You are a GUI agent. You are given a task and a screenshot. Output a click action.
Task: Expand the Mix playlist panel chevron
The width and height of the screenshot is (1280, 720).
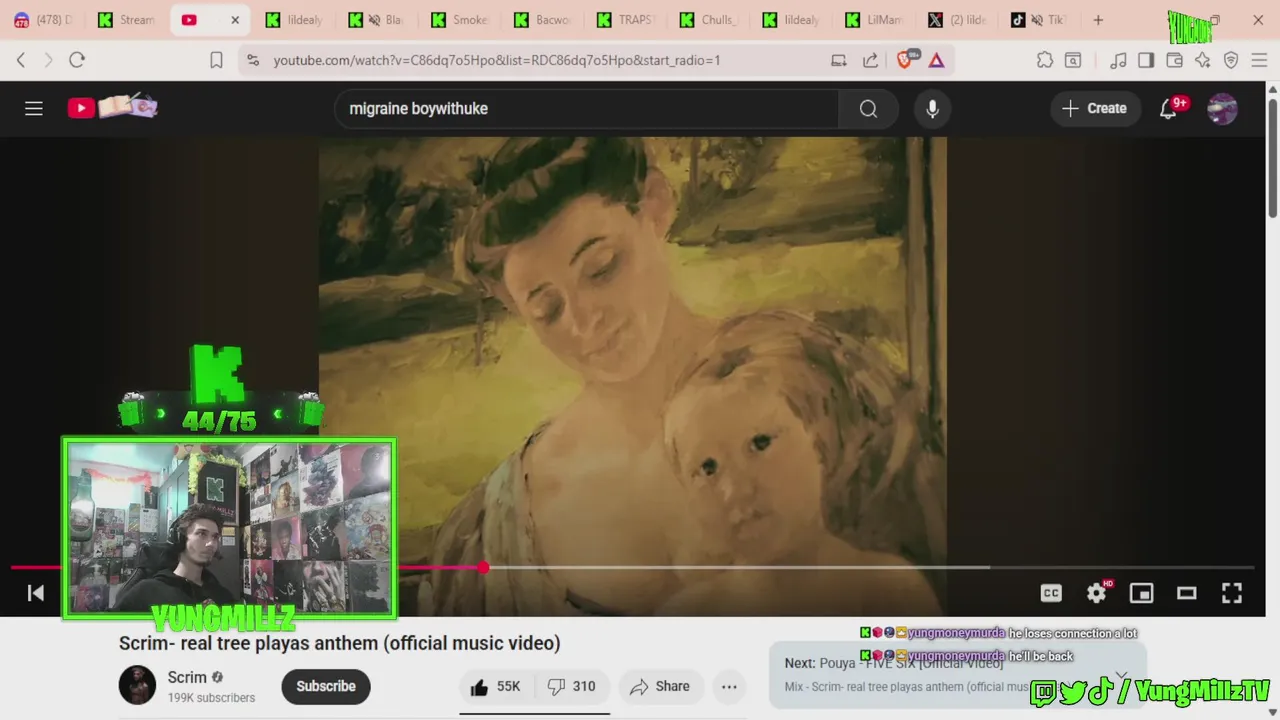tap(1121, 677)
